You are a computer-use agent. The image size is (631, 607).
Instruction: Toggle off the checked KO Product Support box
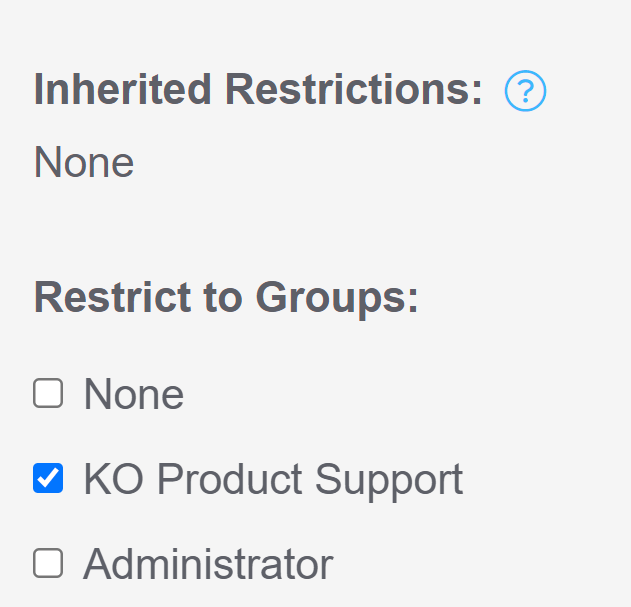48,479
